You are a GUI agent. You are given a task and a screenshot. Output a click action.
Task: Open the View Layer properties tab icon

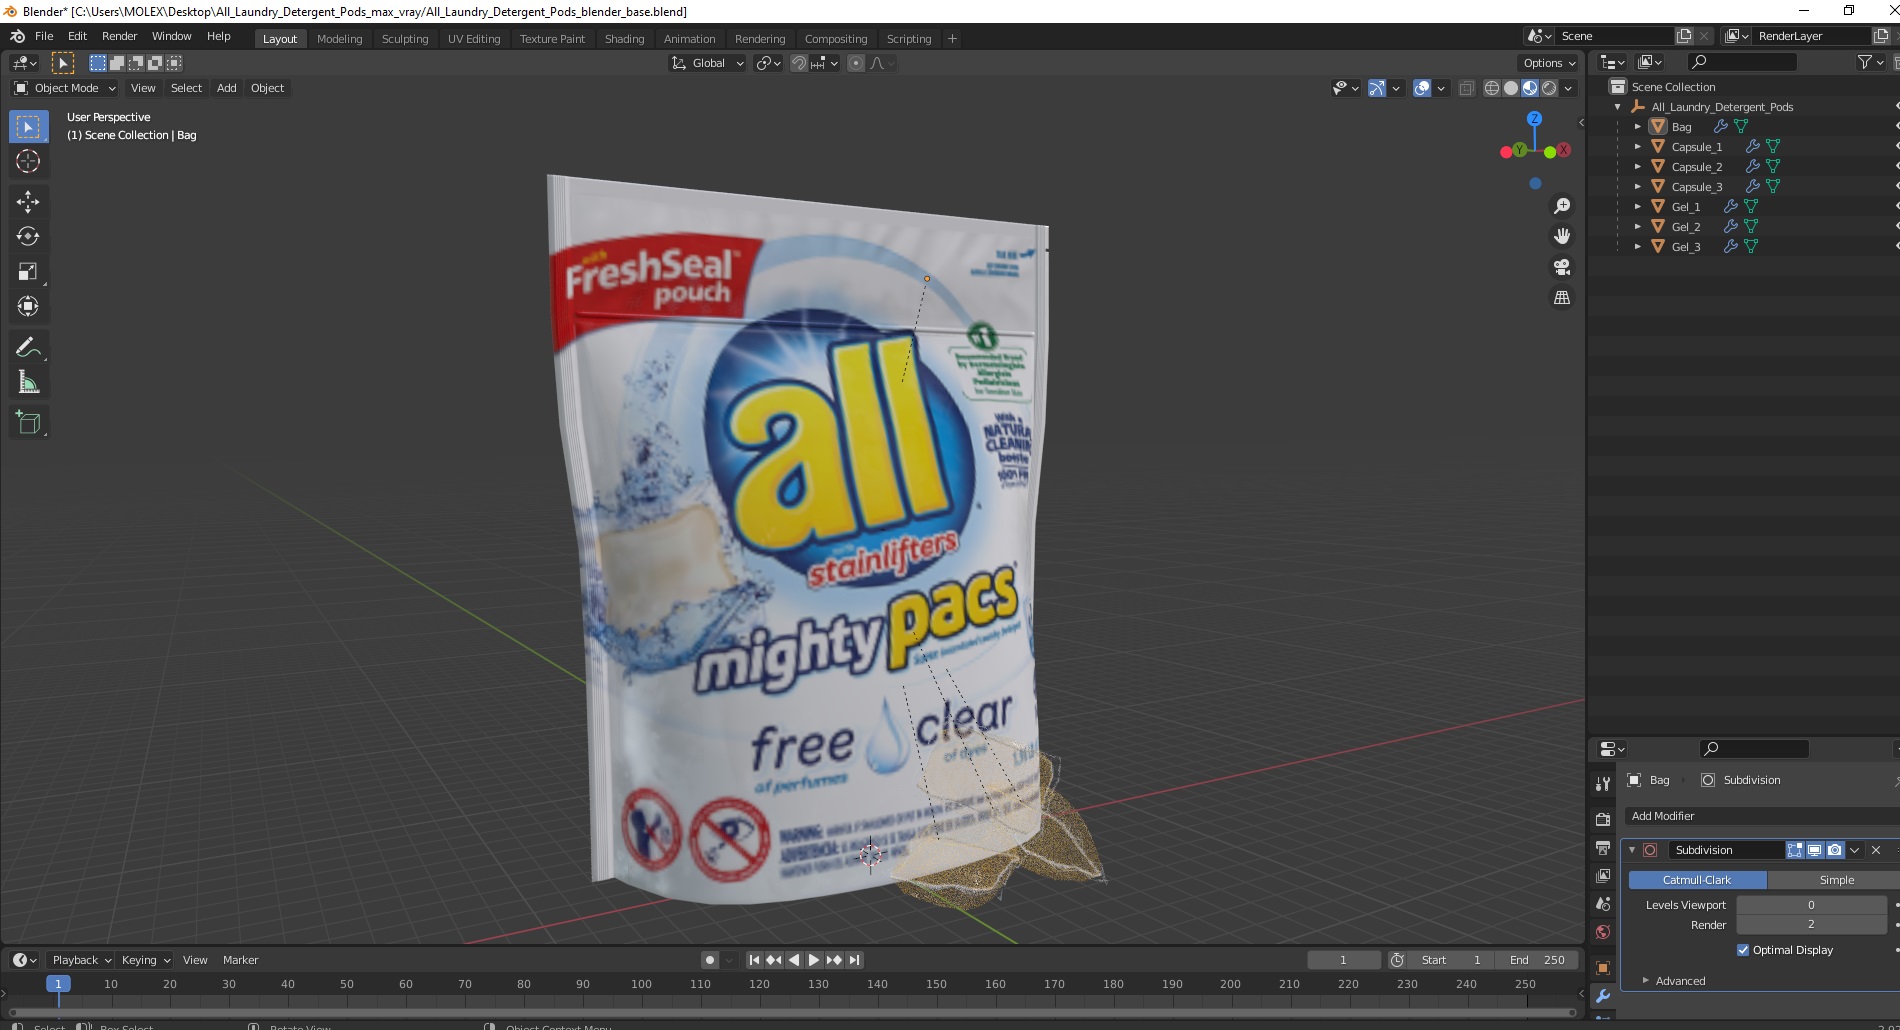(1603, 876)
